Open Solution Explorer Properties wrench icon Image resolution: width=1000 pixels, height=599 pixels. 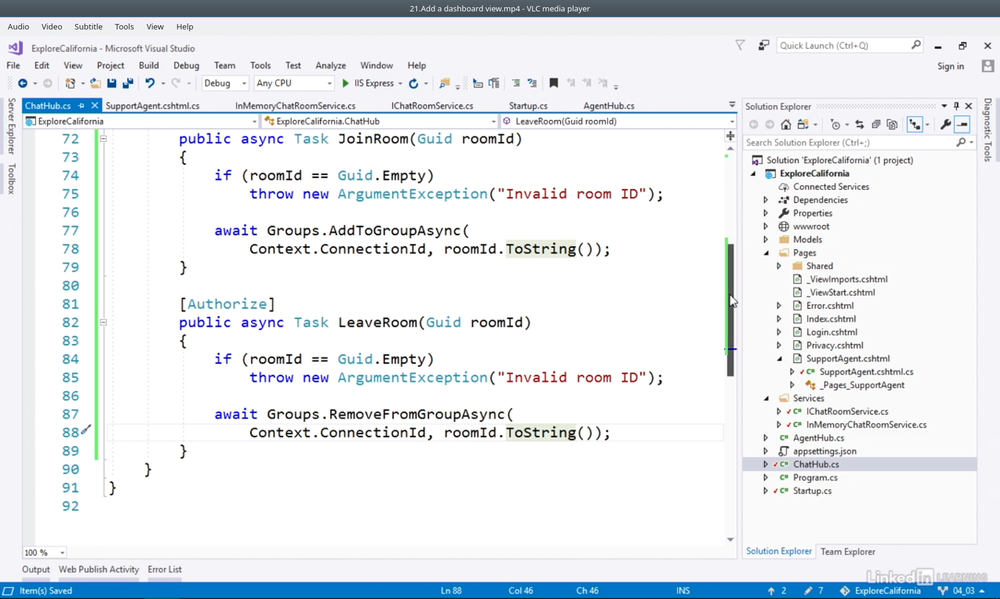[946, 124]
